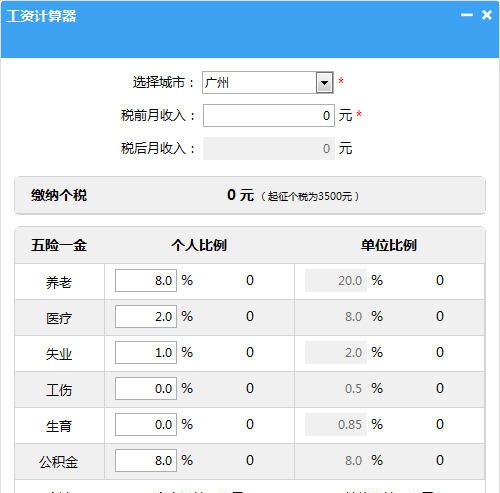Focus the 税前月收入 input field
This screenshot has width=500, height=493.
tap(269, 115)
